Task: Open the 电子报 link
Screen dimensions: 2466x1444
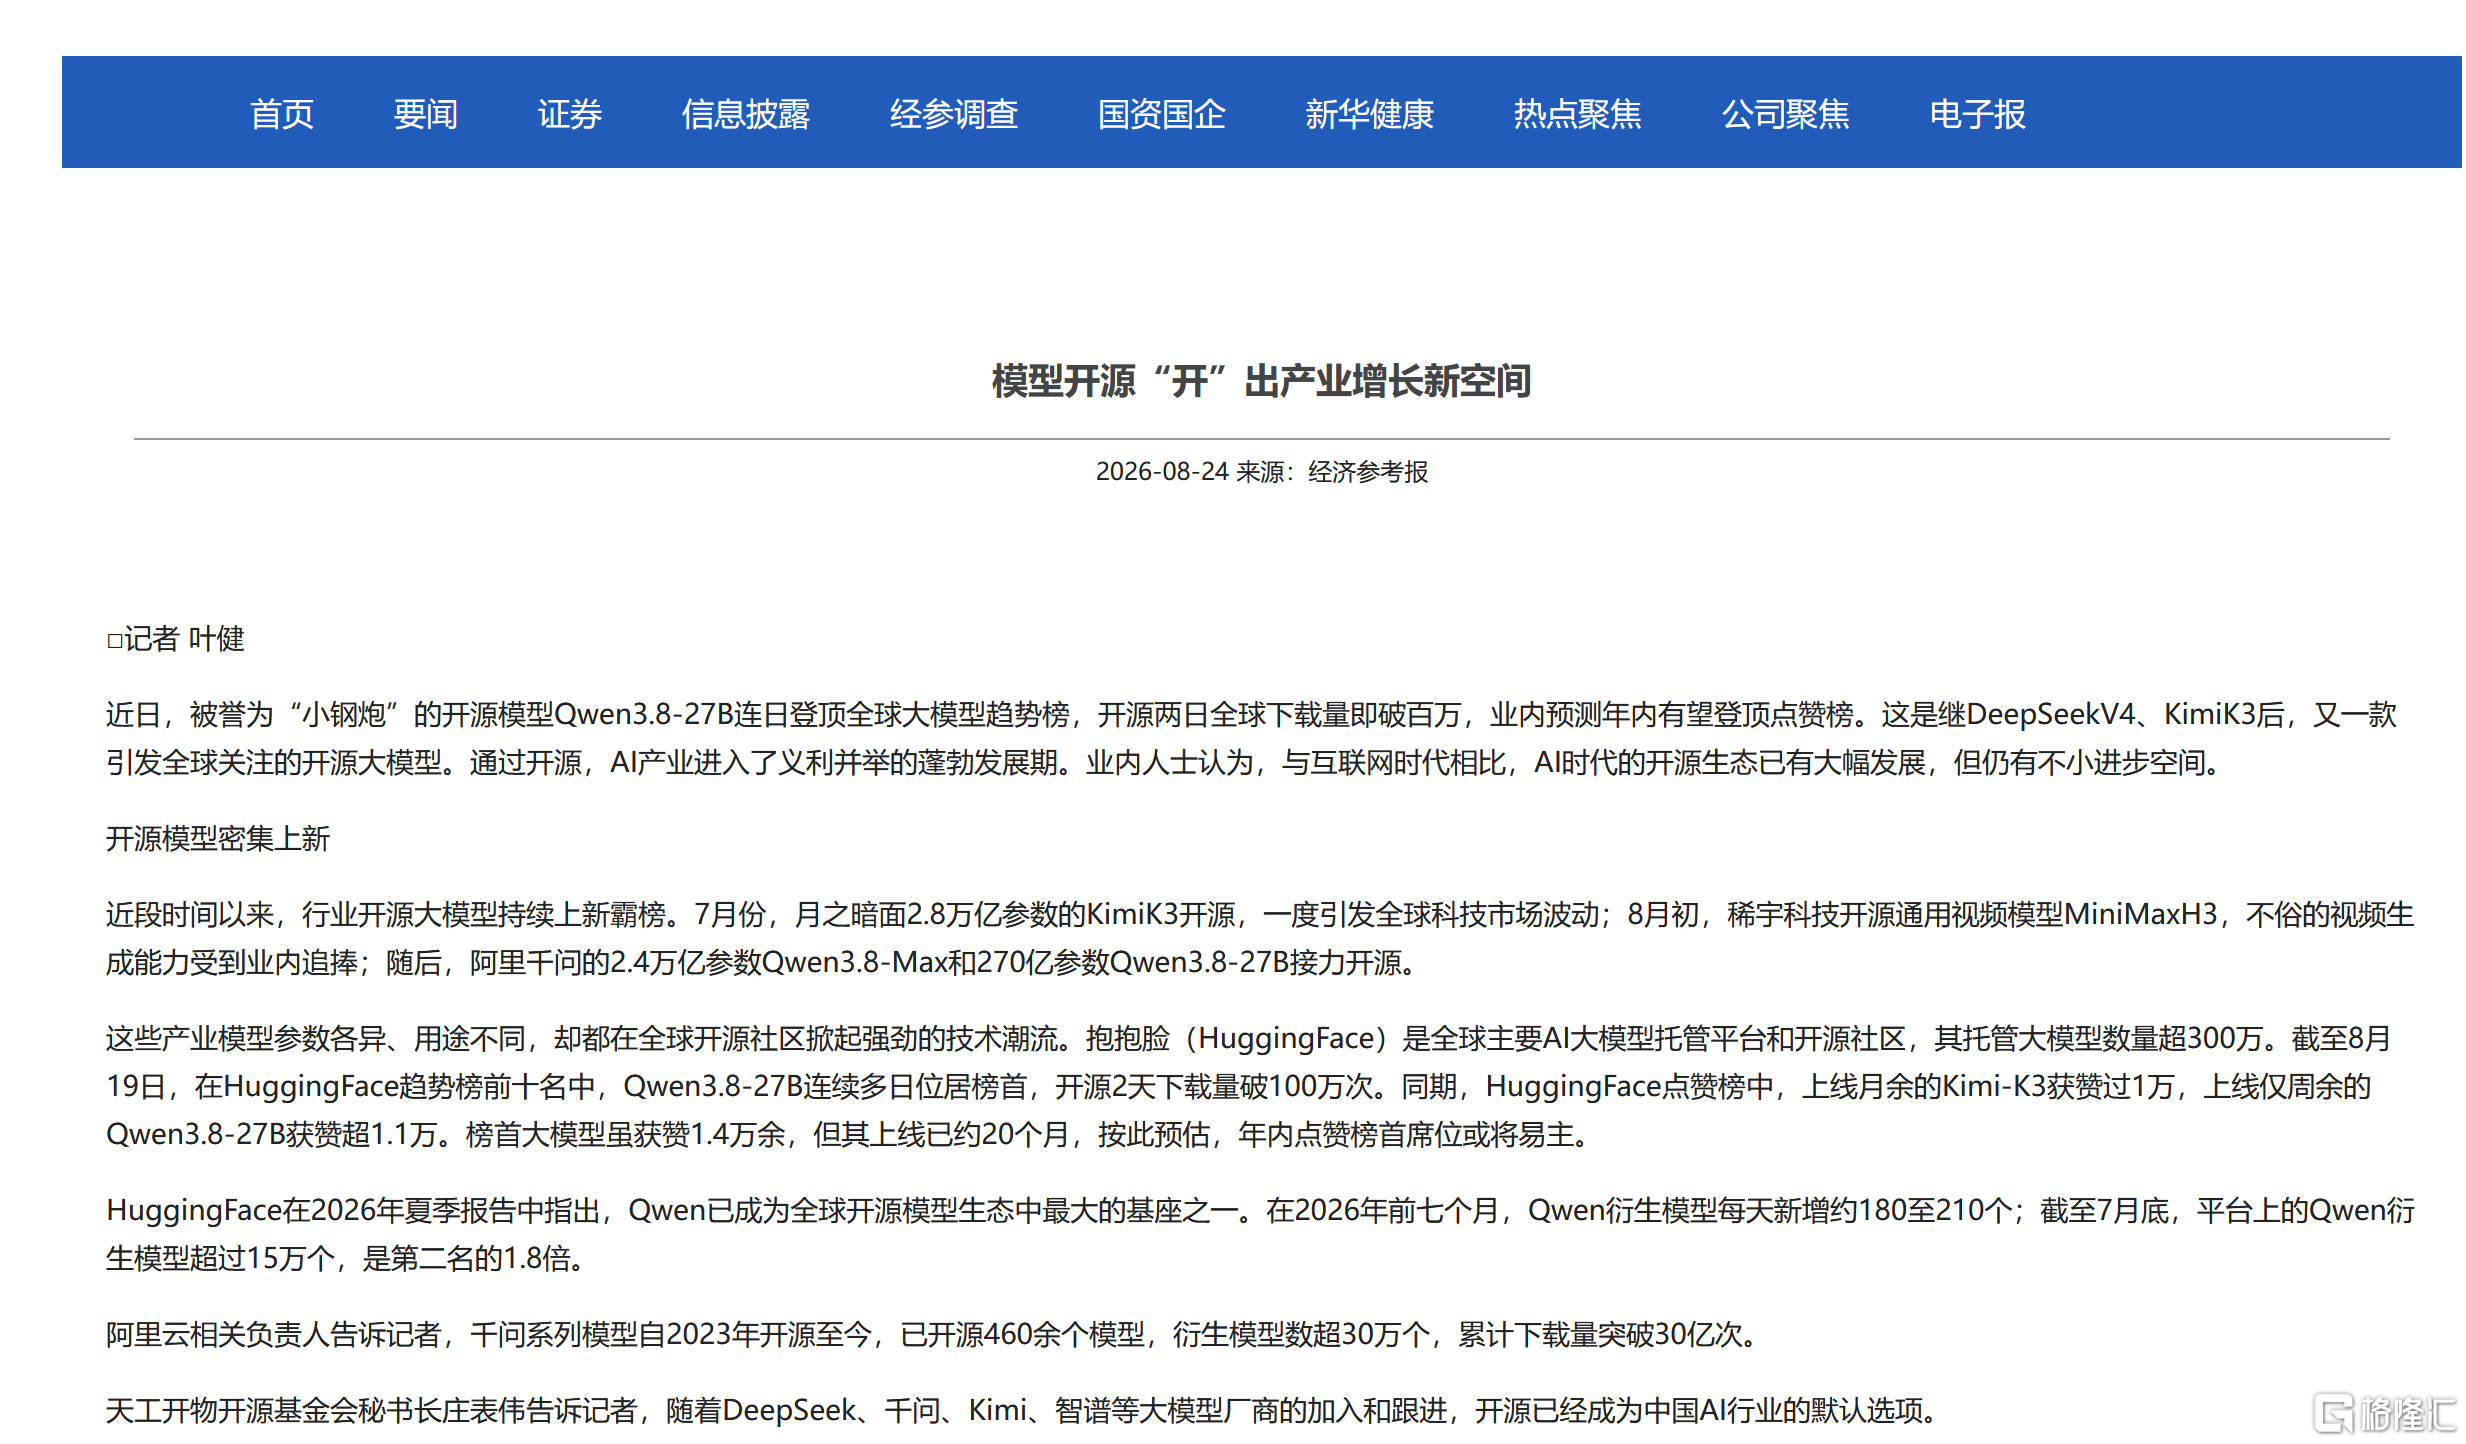Action: (x=1977, y=114)
